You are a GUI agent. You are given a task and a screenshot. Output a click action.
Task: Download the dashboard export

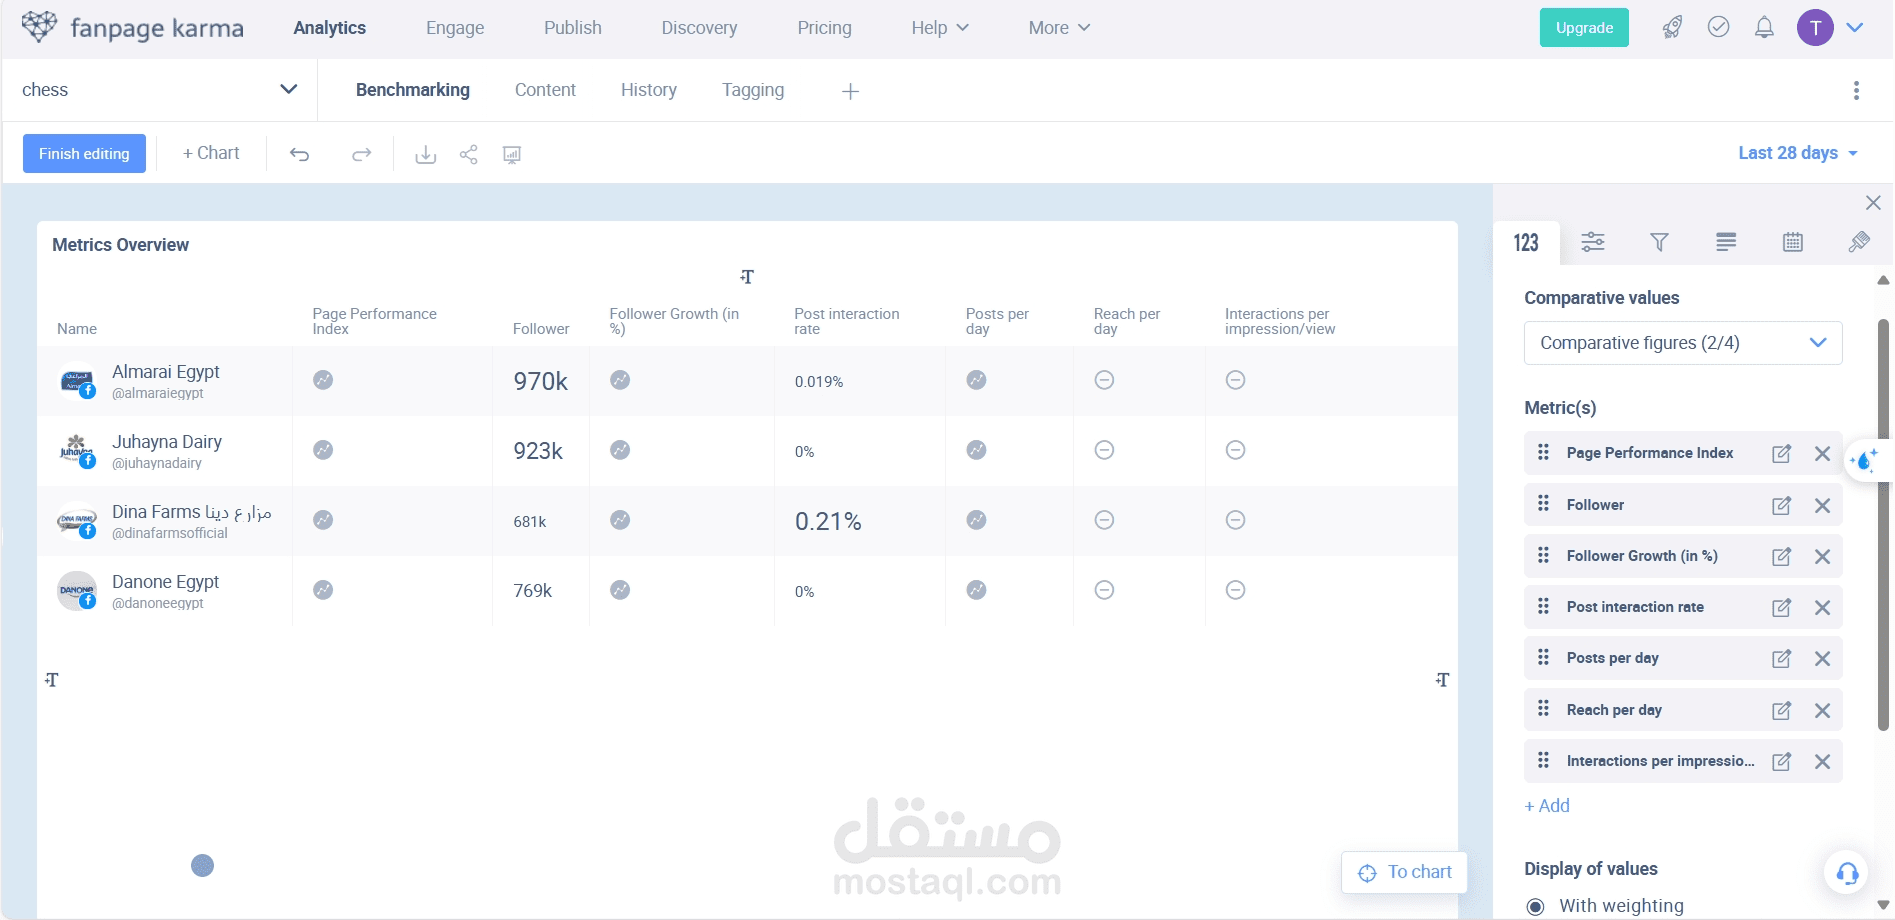click(426, 154)
